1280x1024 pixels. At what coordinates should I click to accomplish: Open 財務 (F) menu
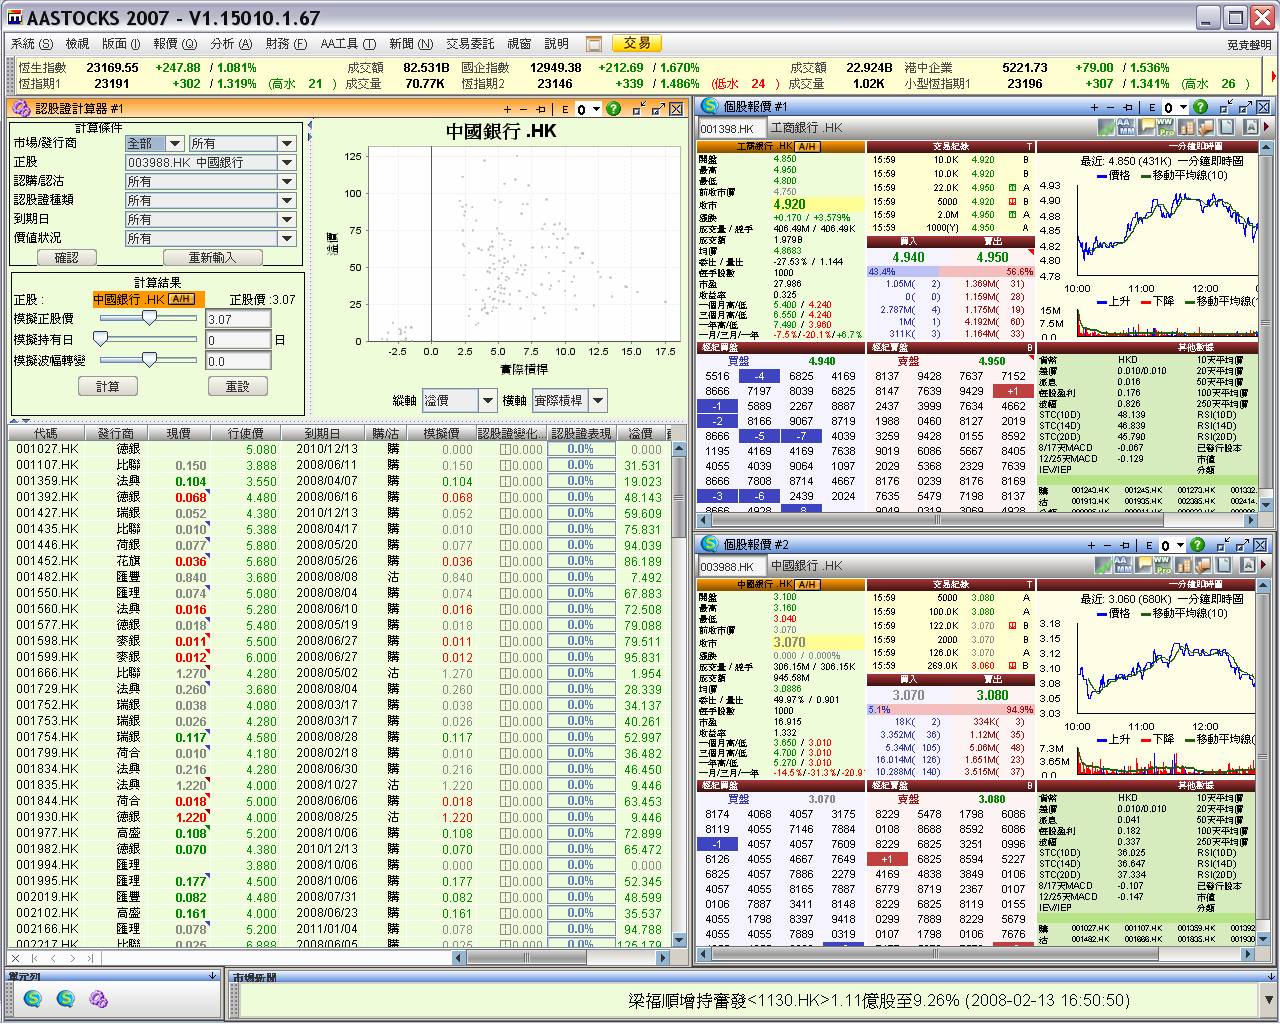286,44
